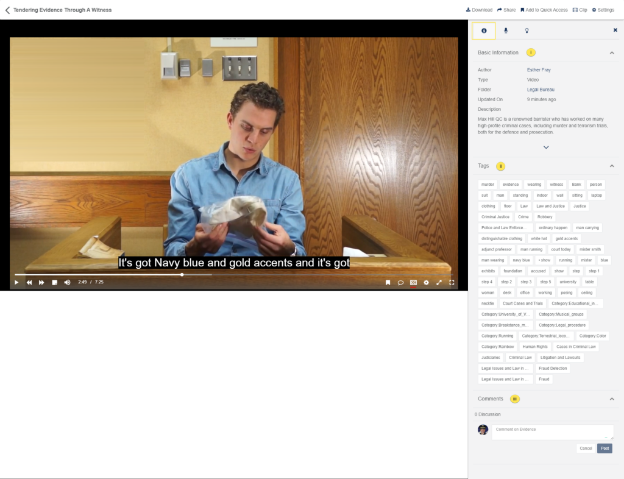Switch to the lightbulb insights tab

527,31
